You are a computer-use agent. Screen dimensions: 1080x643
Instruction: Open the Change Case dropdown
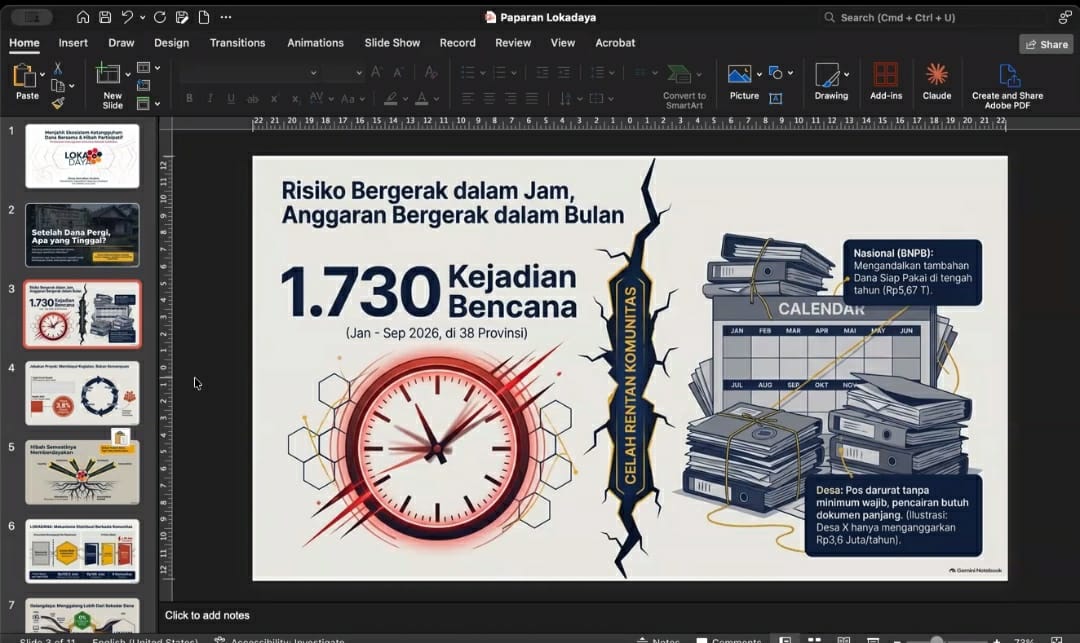point(351,98)
